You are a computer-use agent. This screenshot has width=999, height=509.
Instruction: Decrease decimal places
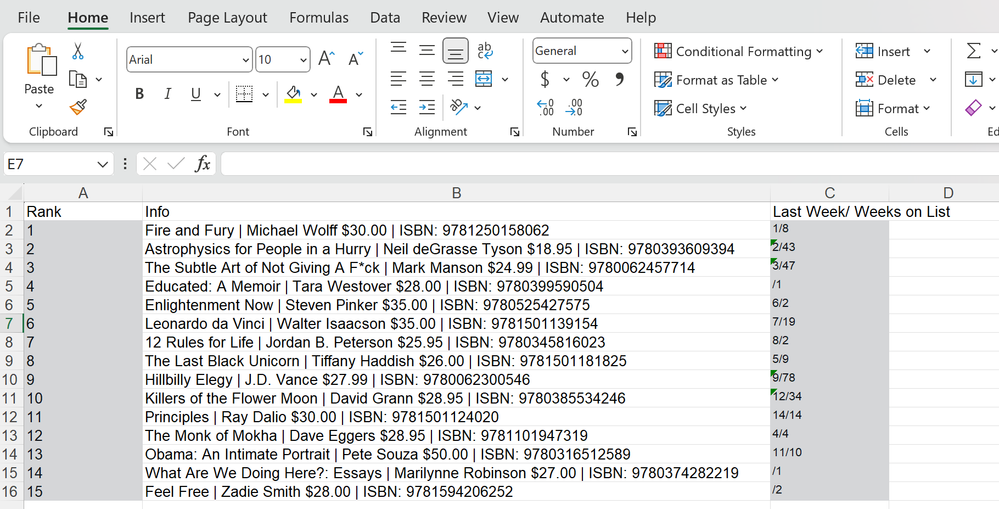(x=574, y=107)
